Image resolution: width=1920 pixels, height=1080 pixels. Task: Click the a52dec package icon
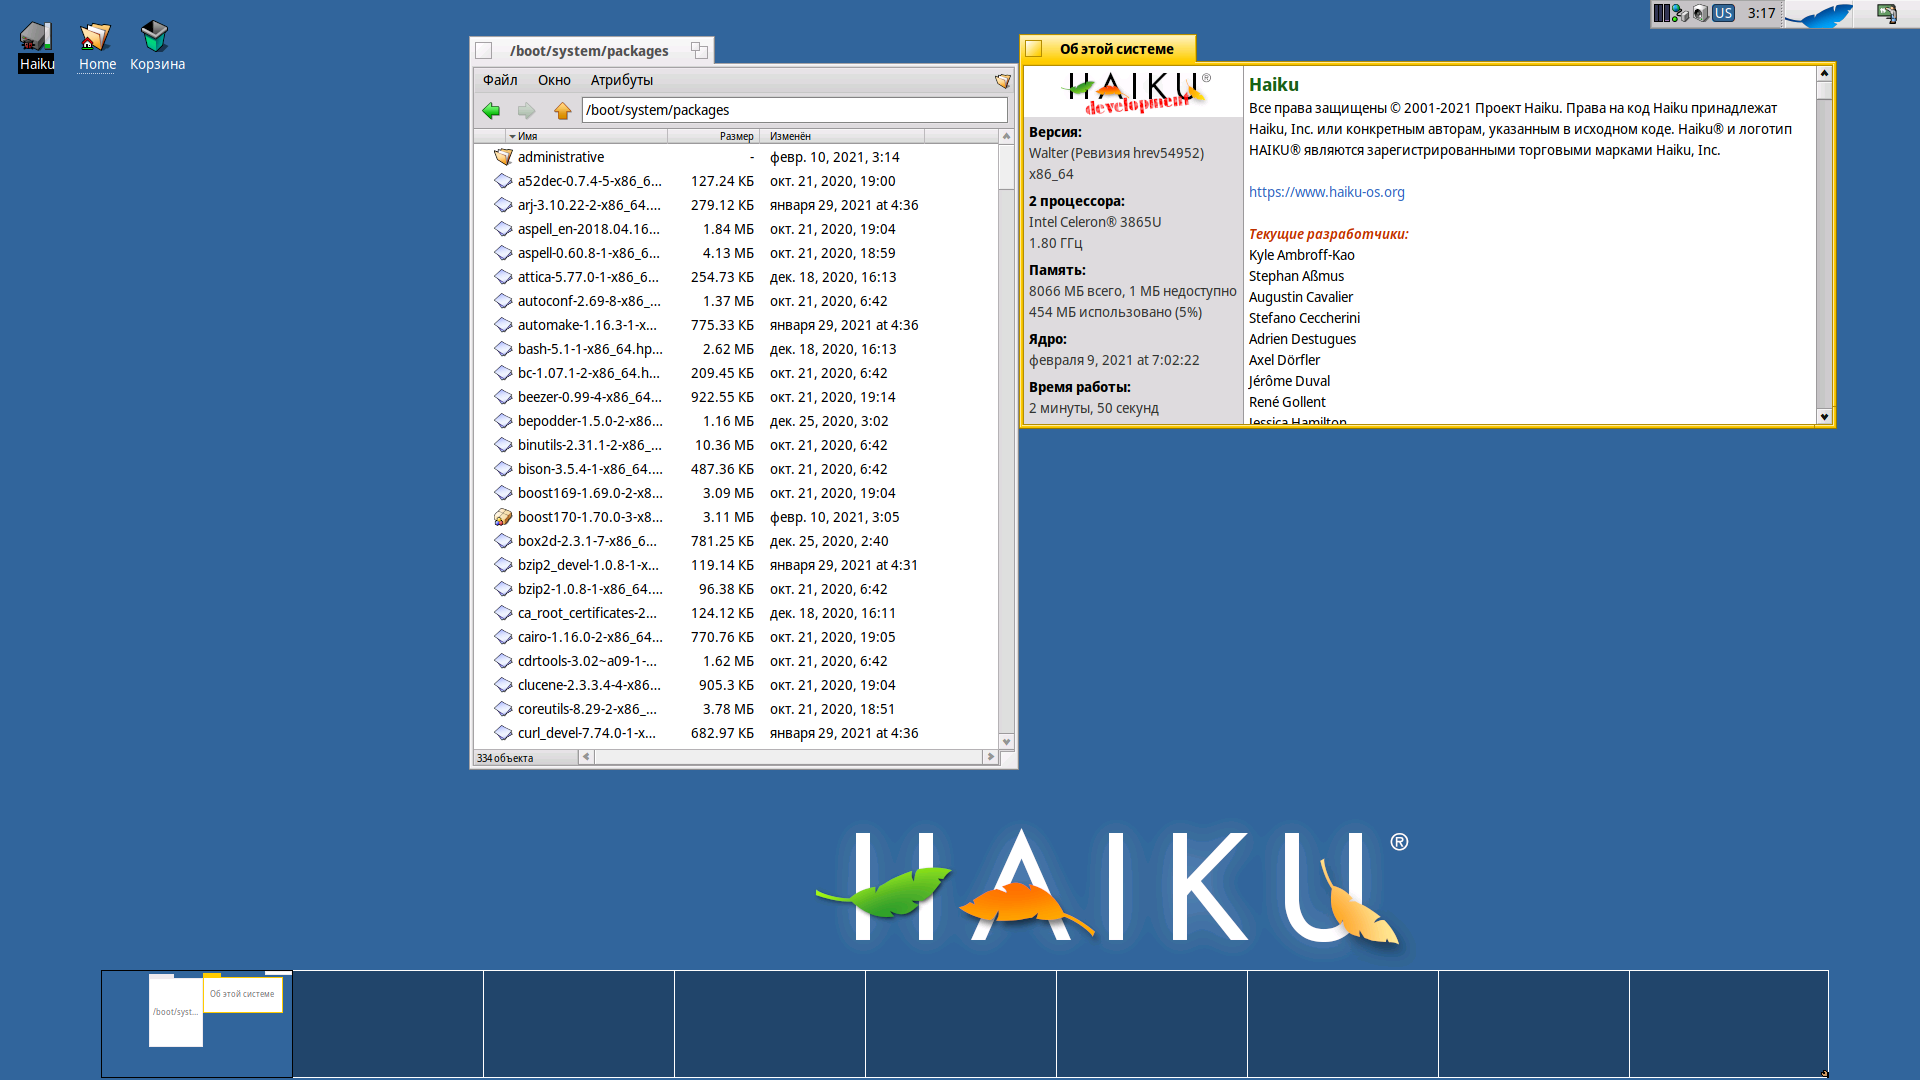click(503, 181)
